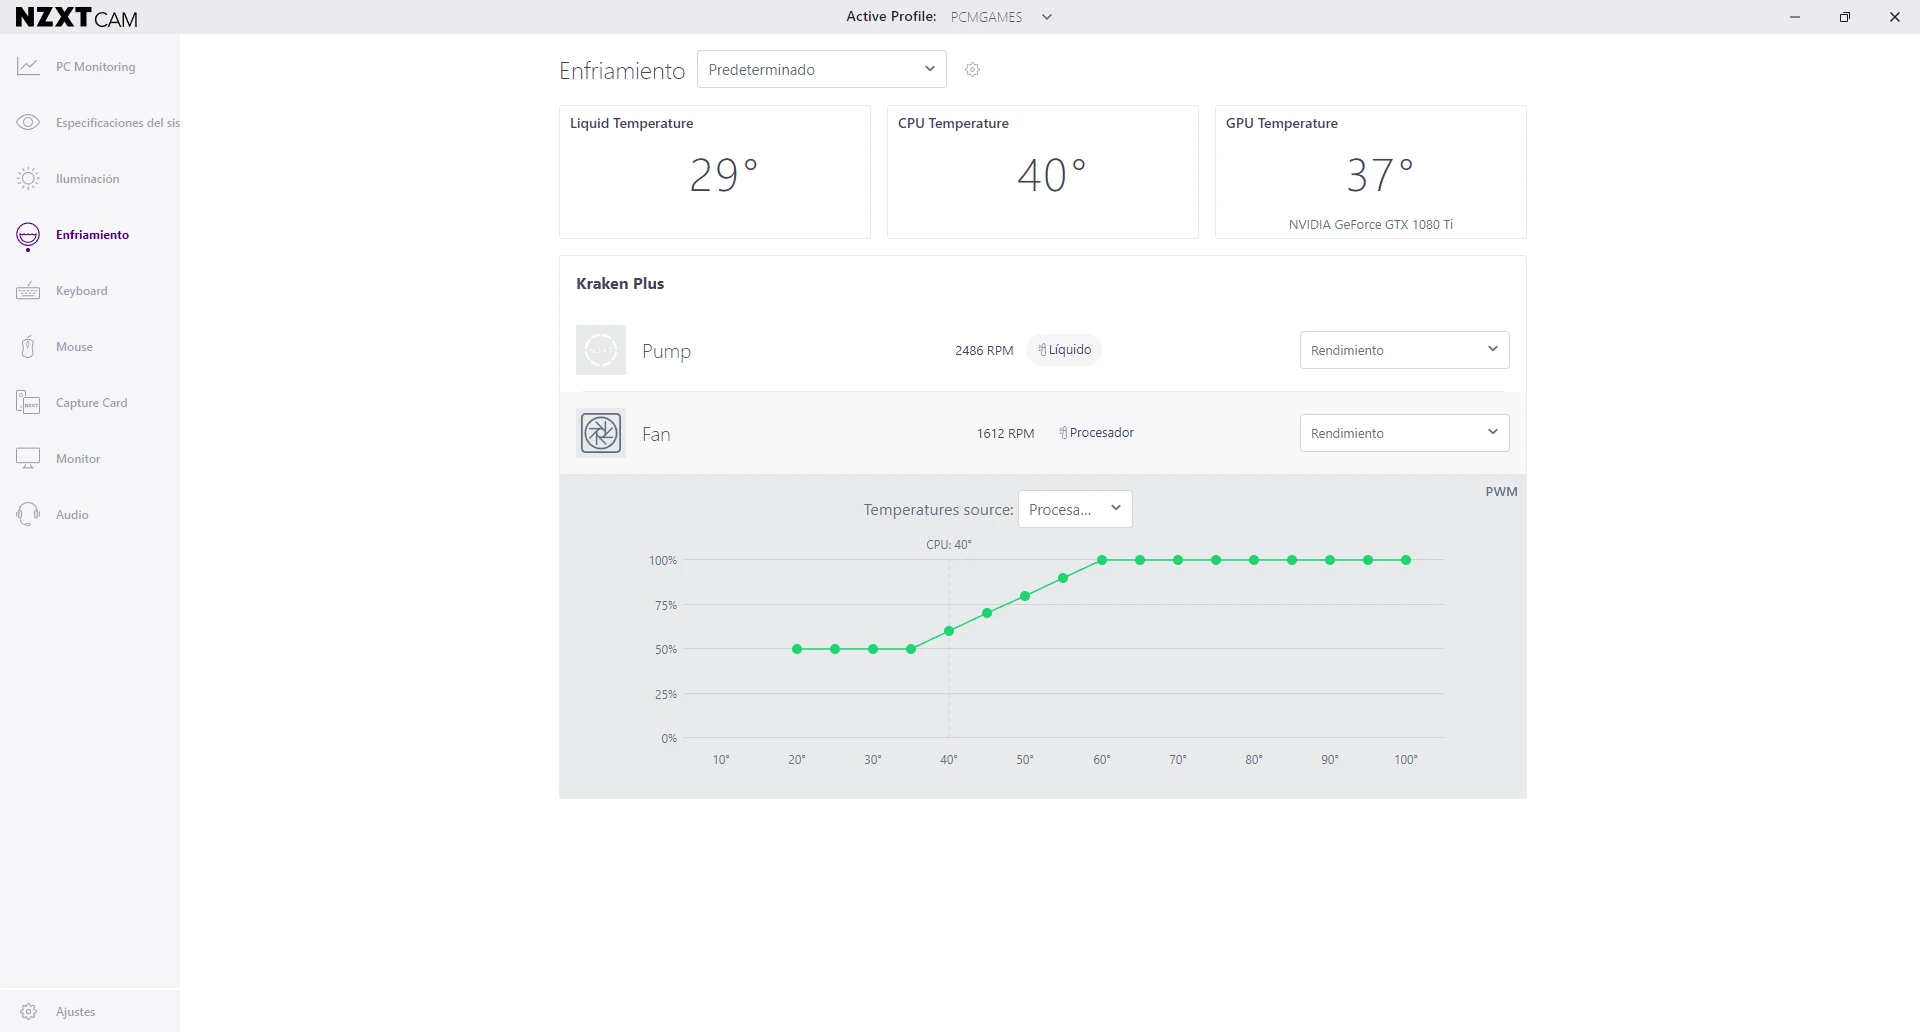Select the curve point at 50° temperature
The height and width of the screenshot is (1032, 1920).
pyautogui.click(x=1025, y=596)
